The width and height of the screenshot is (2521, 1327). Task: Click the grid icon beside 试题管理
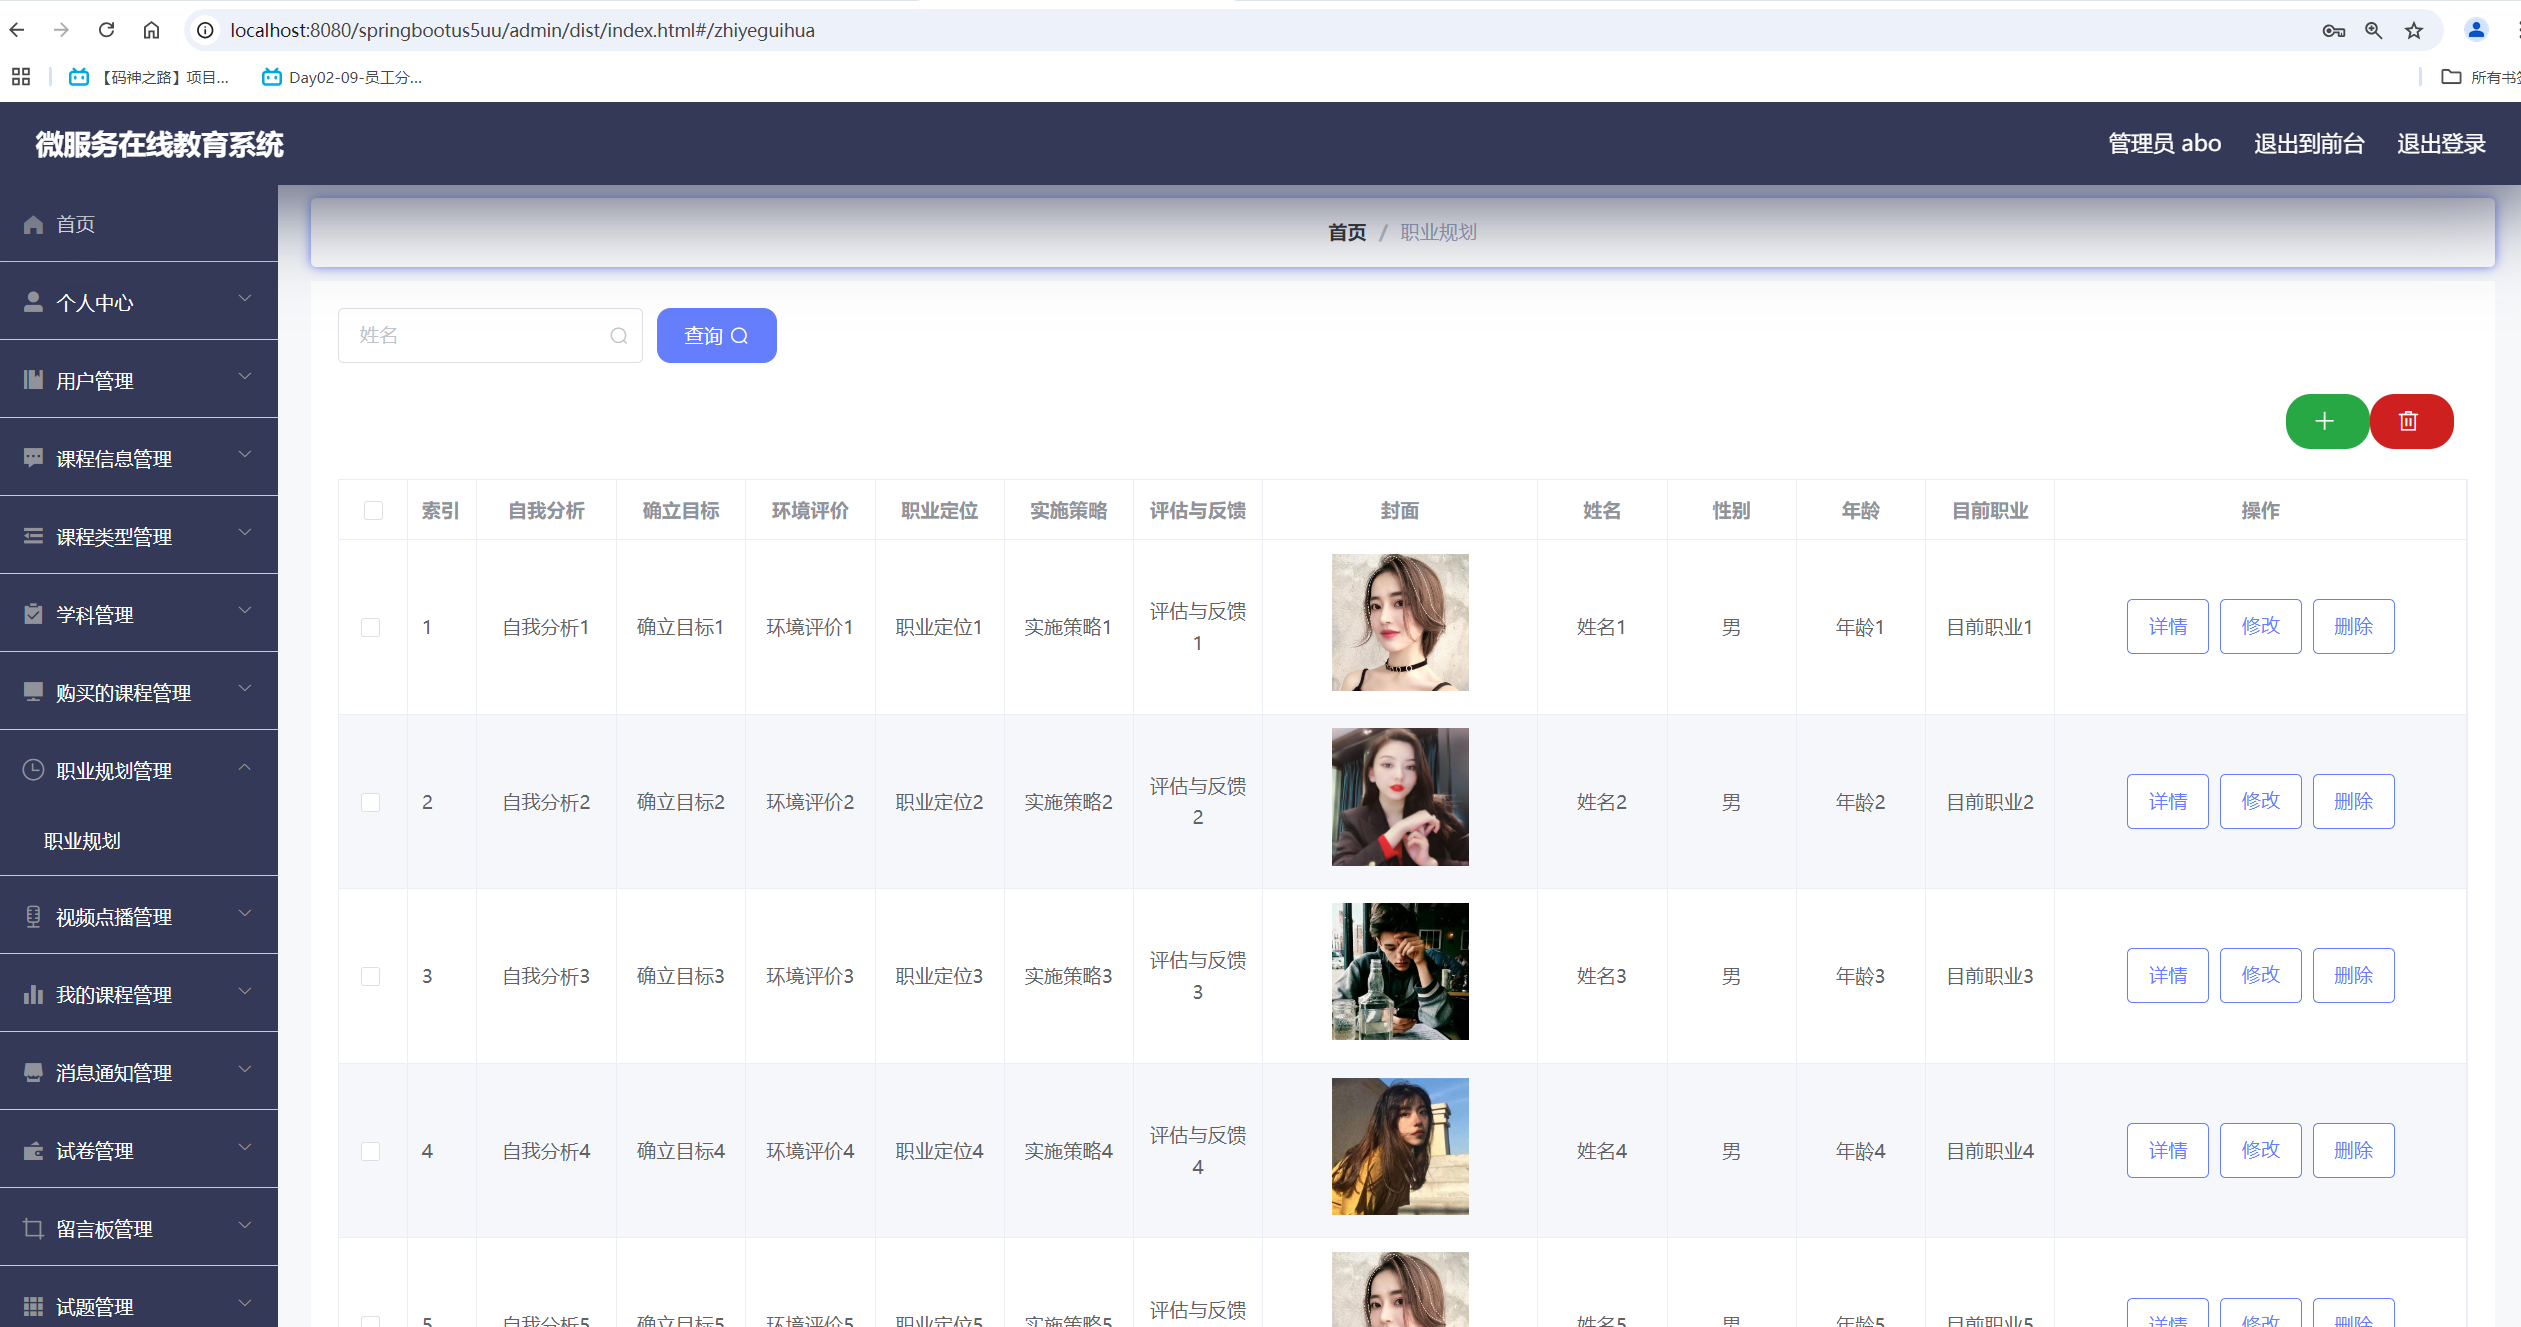coord(33,1306)
